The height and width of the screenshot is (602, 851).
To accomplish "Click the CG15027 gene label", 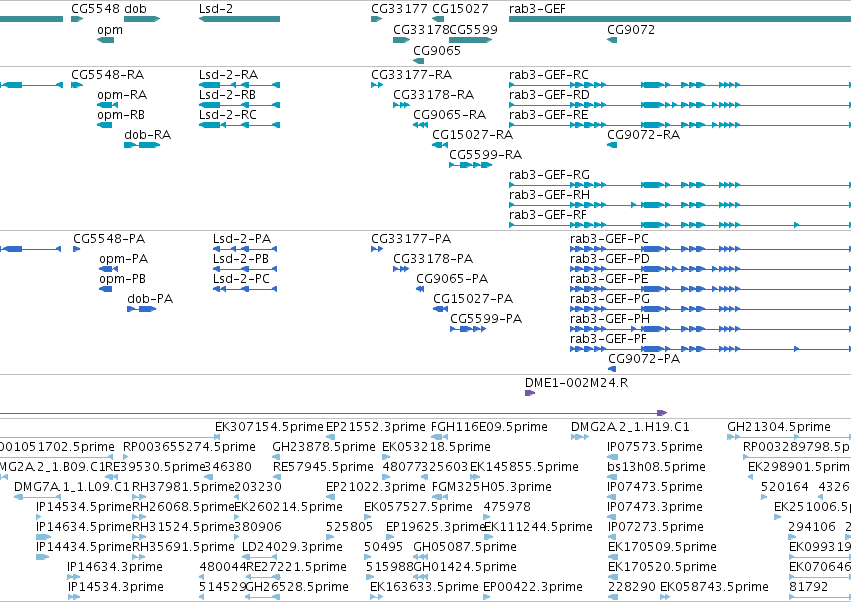I will (460, 9).
